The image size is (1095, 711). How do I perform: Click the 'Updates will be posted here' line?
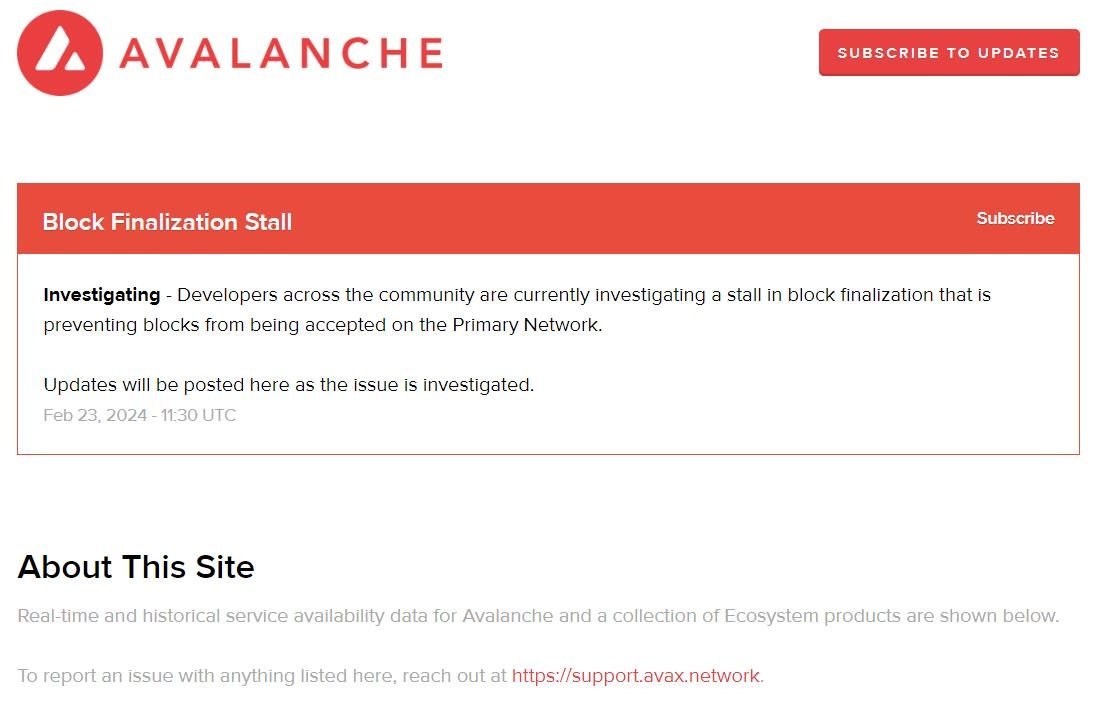point(289,385)
